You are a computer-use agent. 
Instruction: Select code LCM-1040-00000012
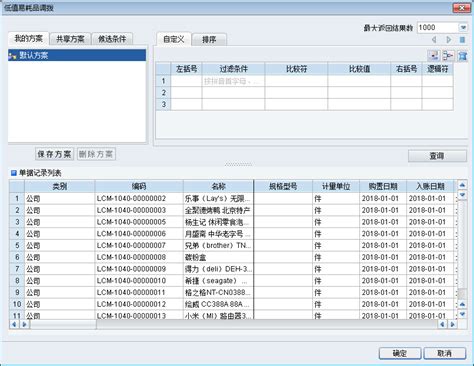[x=139, y=304]
